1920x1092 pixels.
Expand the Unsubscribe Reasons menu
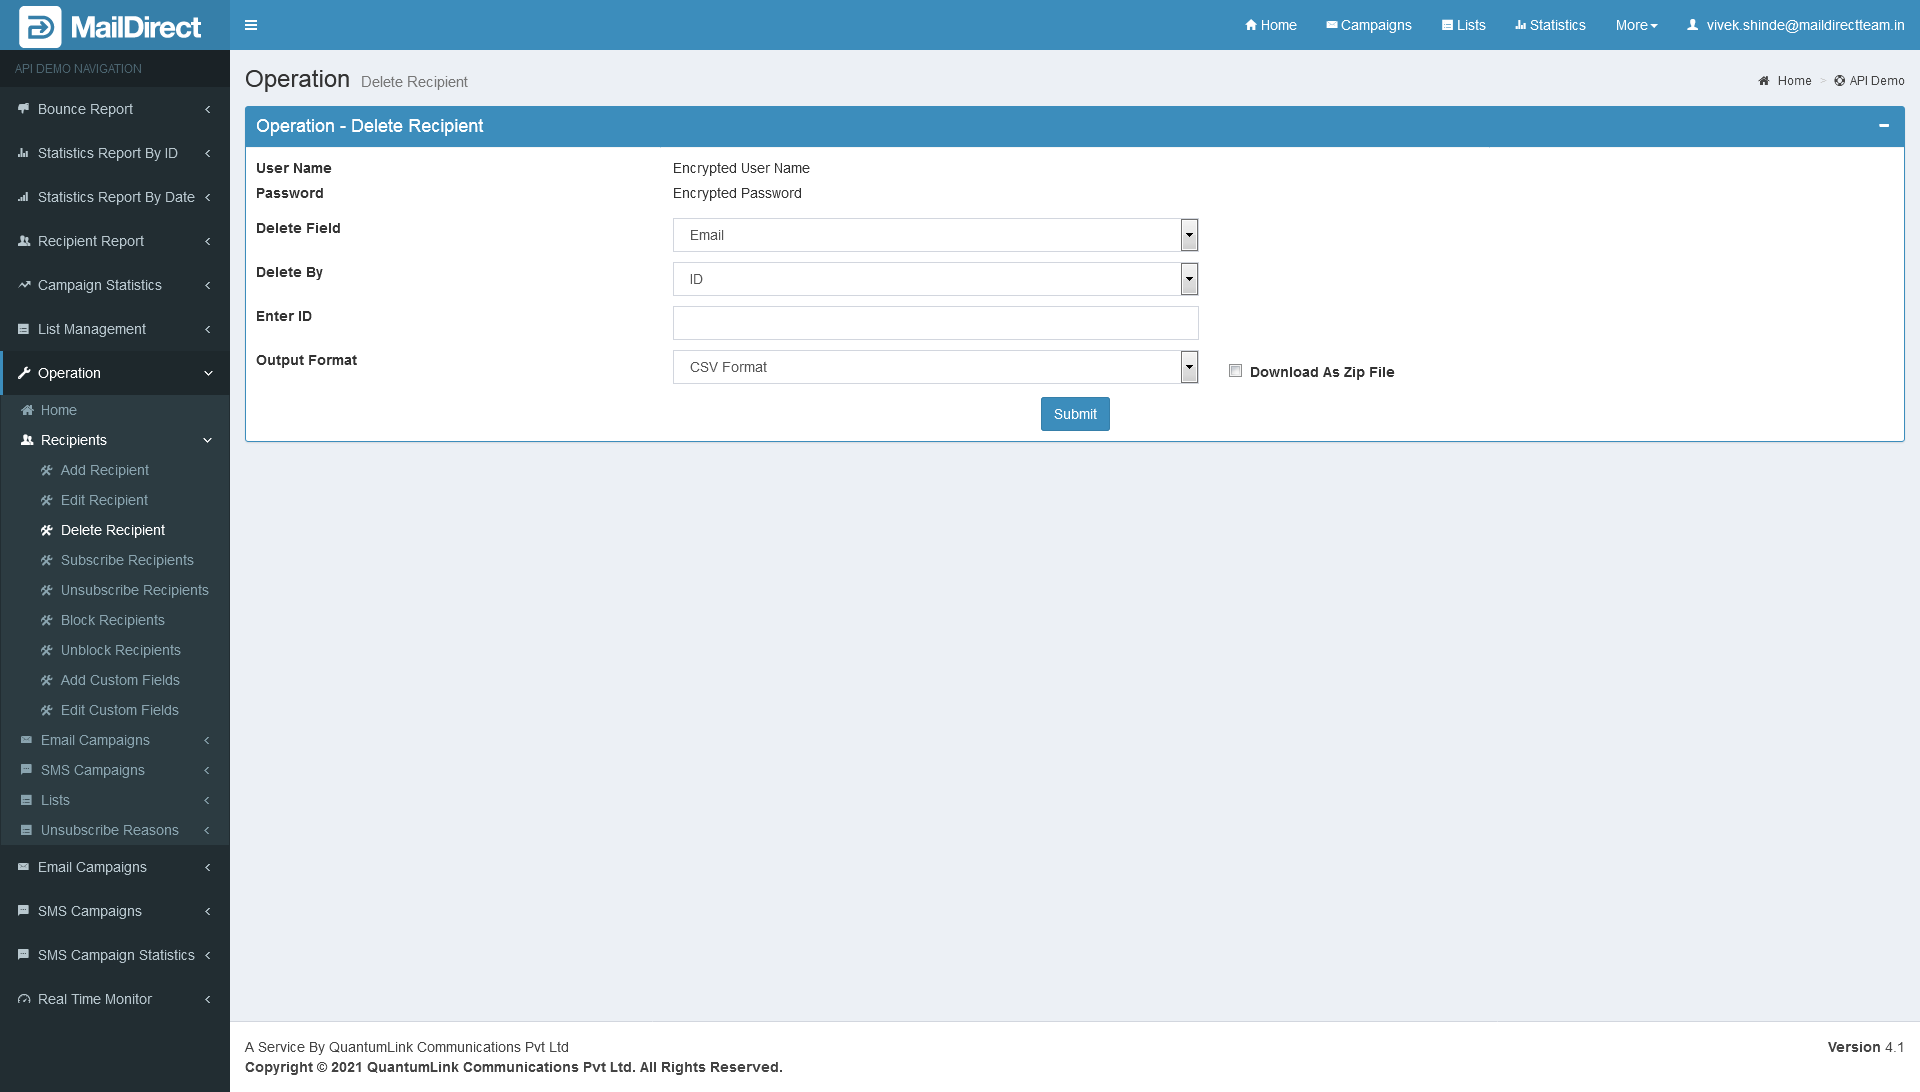(110, 830)
